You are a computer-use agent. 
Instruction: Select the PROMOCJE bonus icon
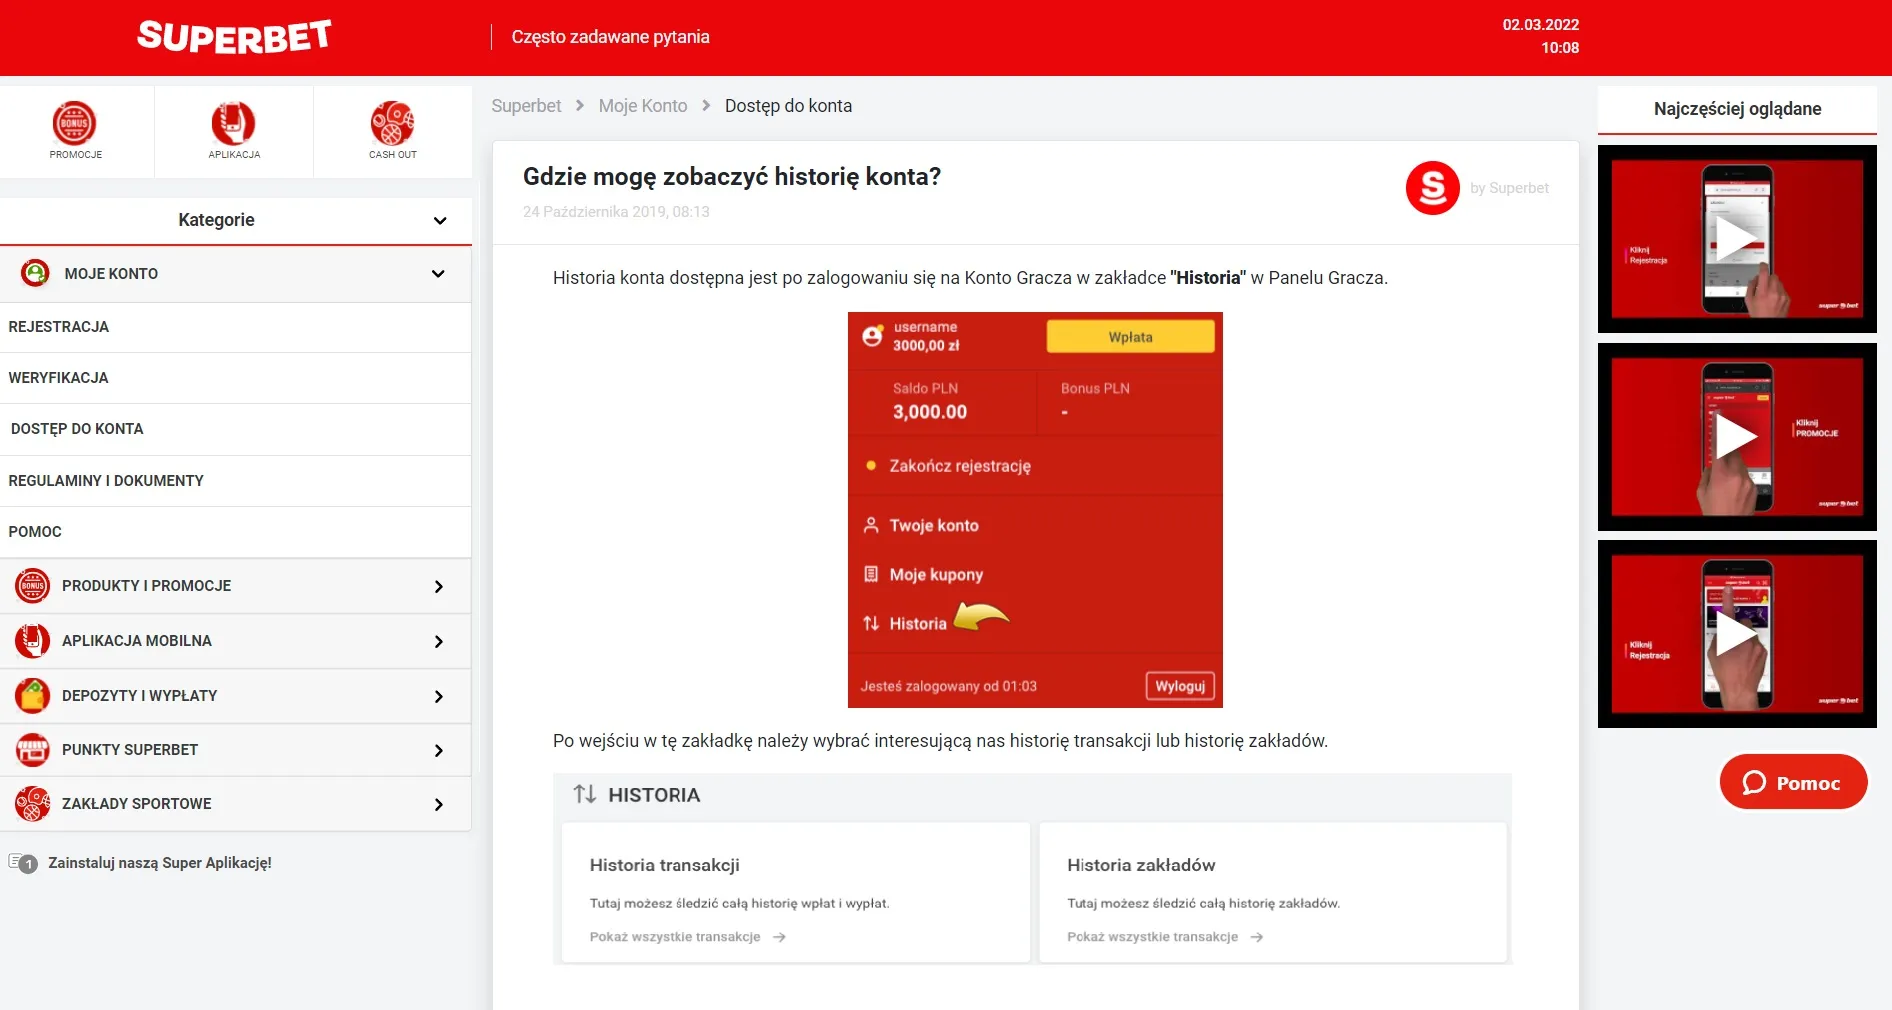pyautogui.click(x=75, y=123)
